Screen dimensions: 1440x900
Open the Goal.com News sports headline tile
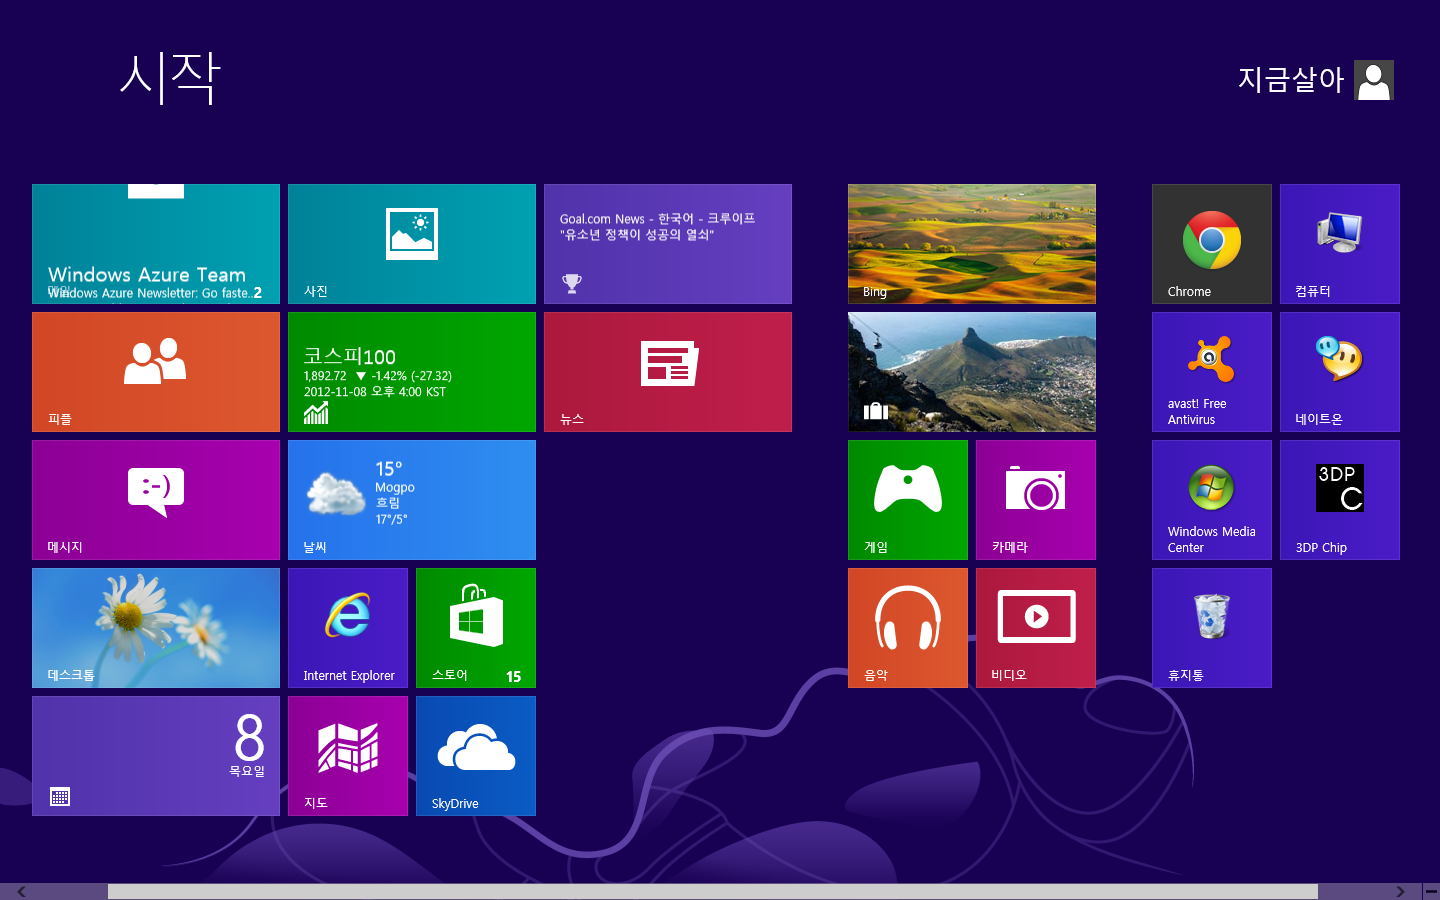(667, 243)
